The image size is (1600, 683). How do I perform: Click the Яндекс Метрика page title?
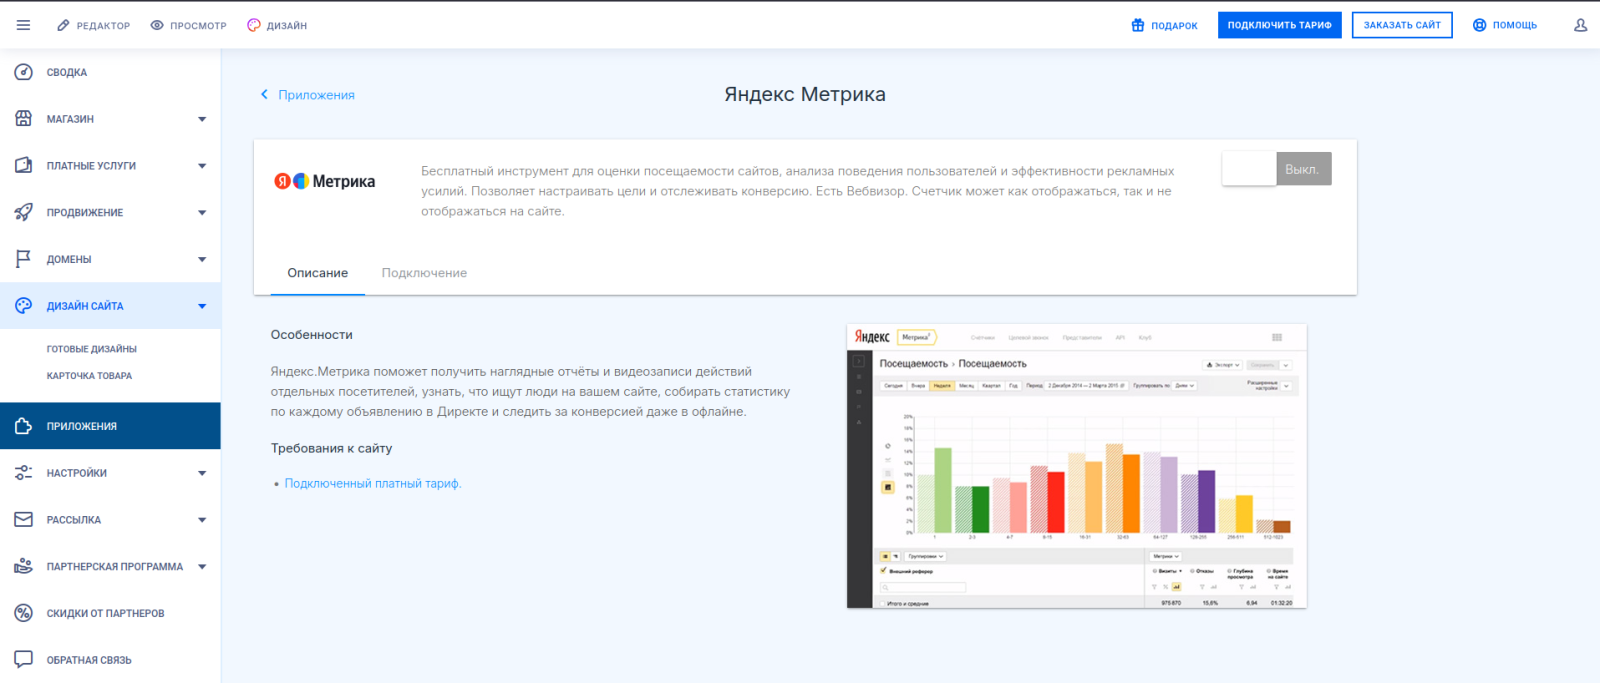coord(805,94)
